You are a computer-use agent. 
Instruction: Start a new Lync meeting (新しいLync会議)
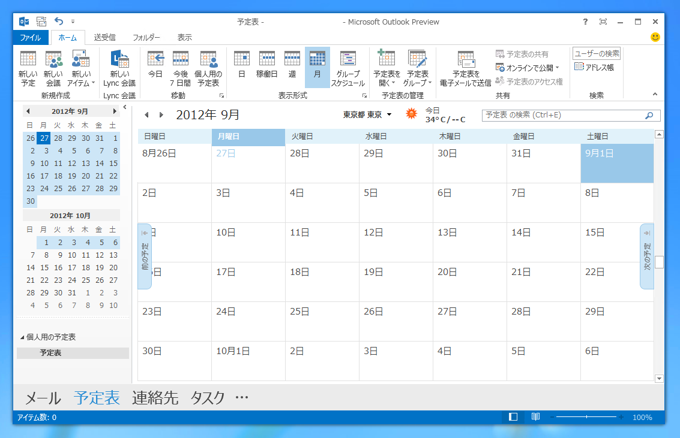[119, 68]
